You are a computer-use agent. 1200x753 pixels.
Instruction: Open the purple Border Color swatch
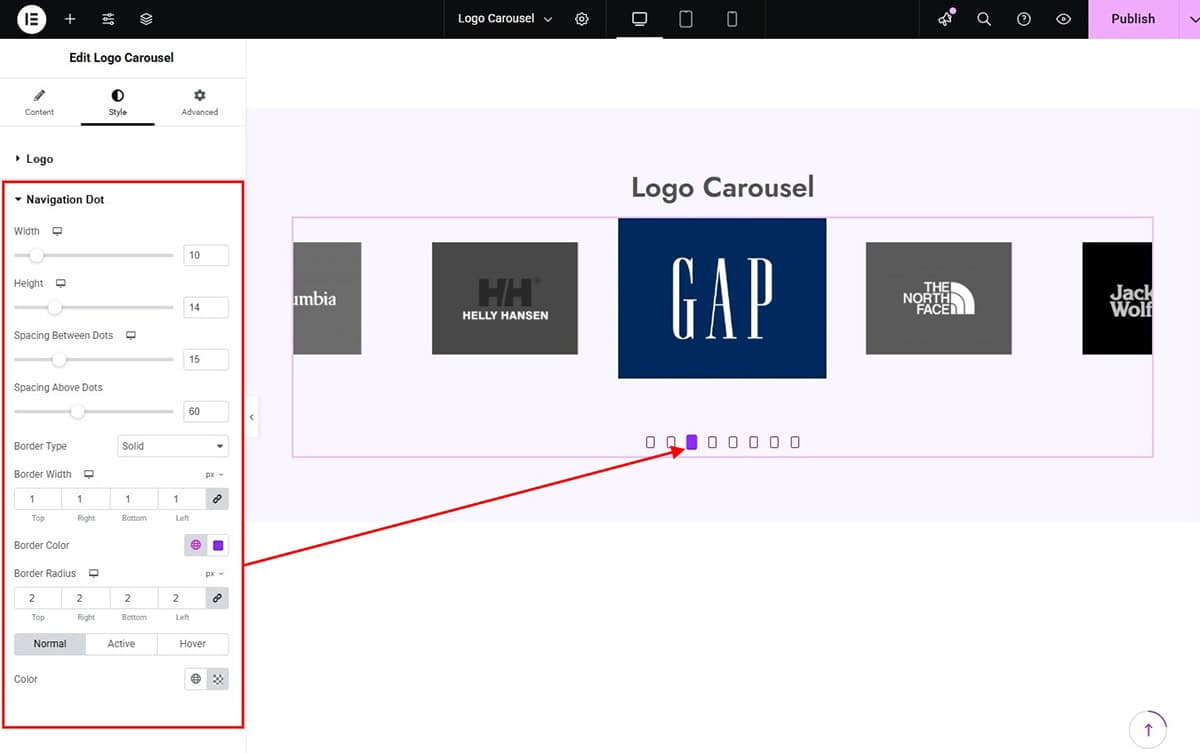[218, 545]
